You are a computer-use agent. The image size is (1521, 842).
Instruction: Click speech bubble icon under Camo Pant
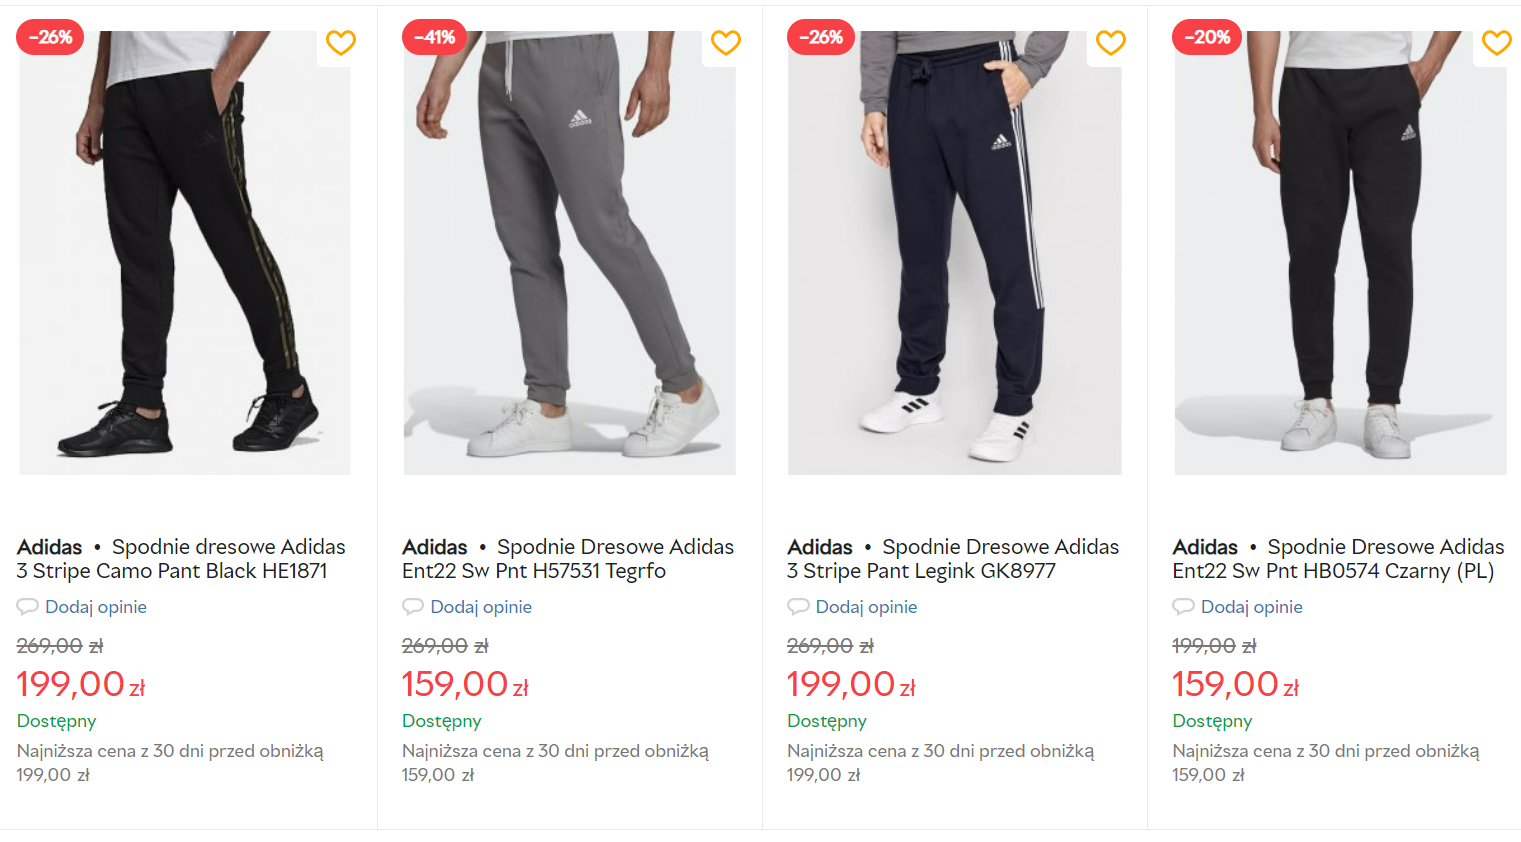click(28, 606)
